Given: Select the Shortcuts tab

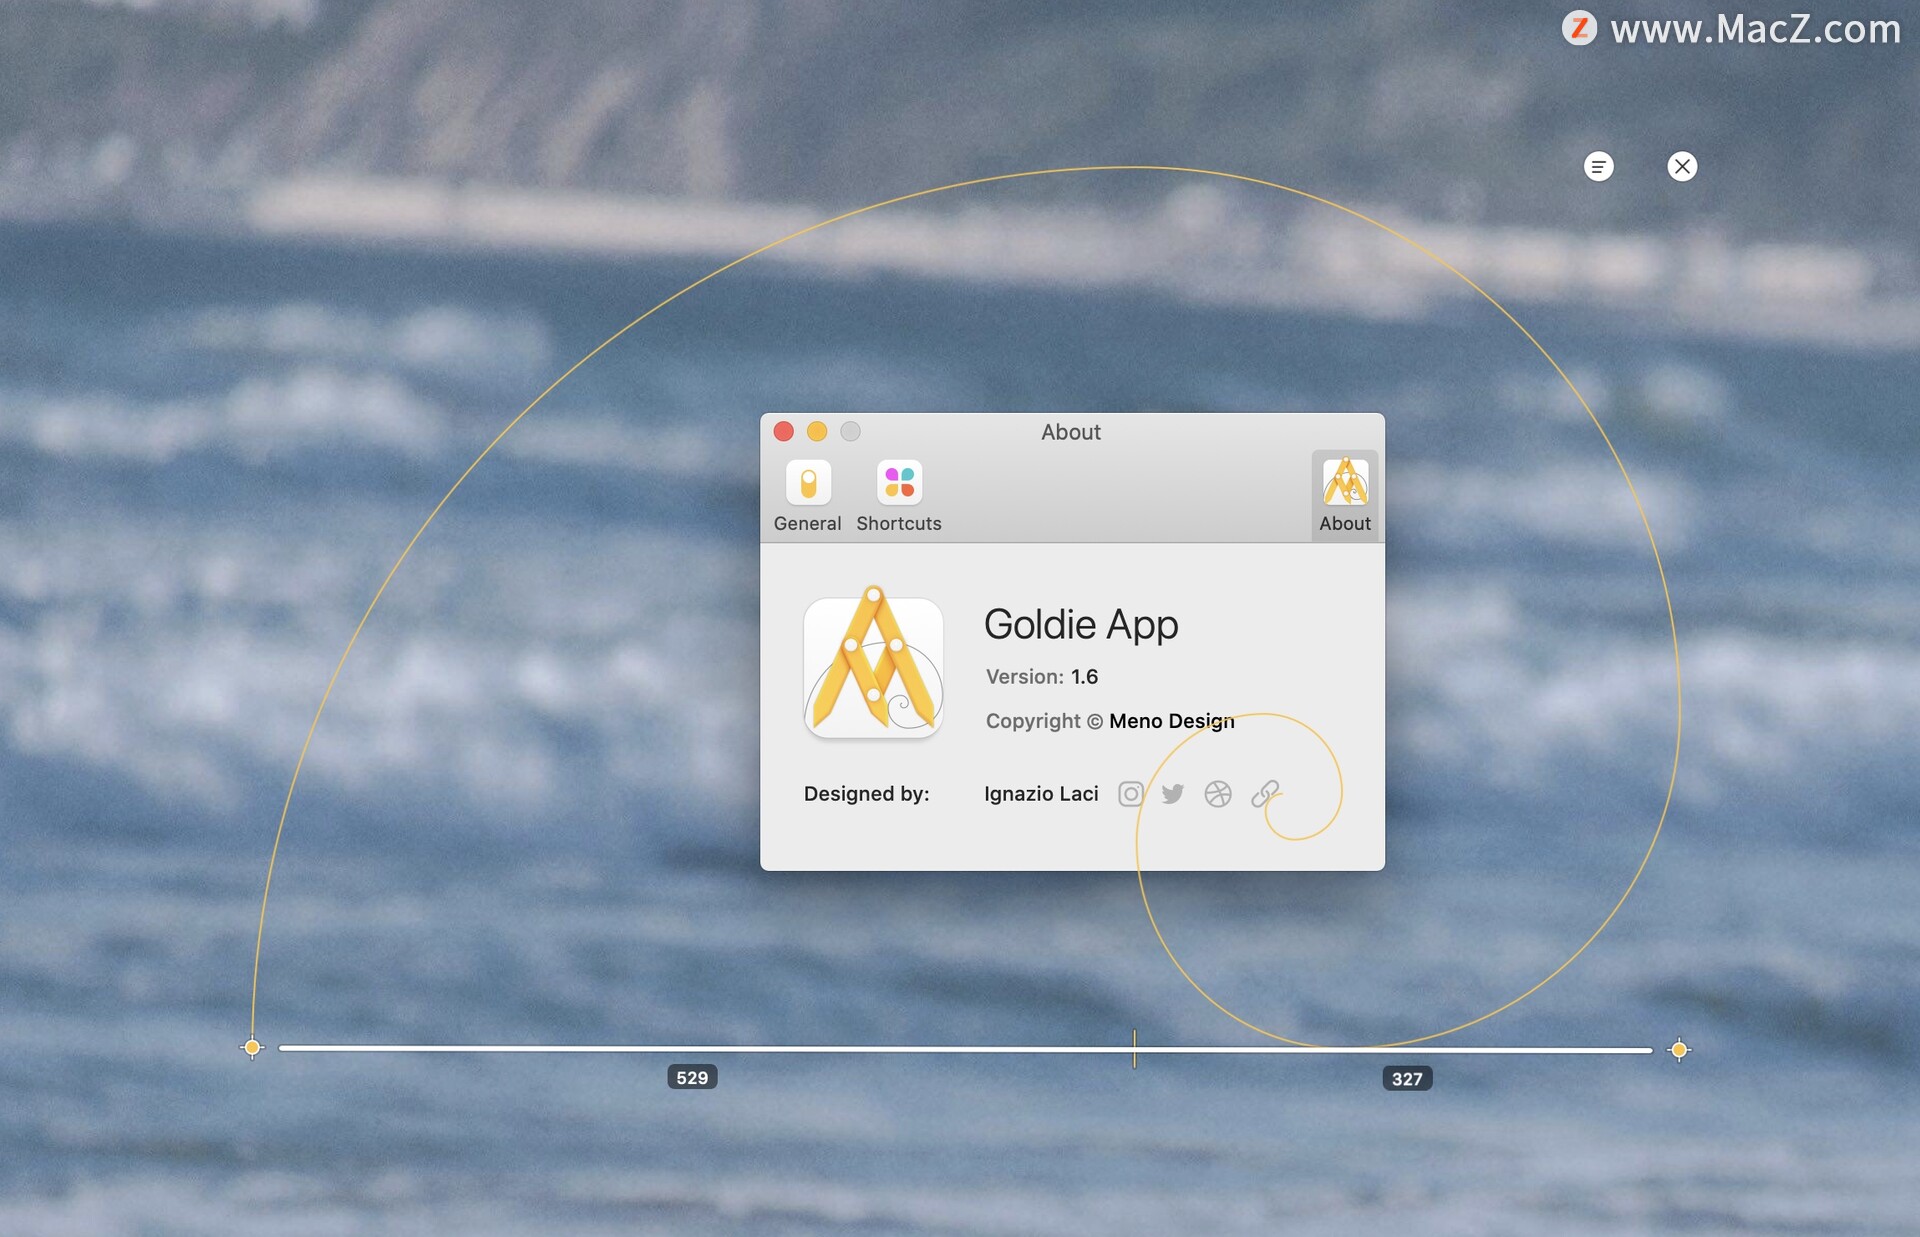Looking at the screenshot, I should 898,494.
